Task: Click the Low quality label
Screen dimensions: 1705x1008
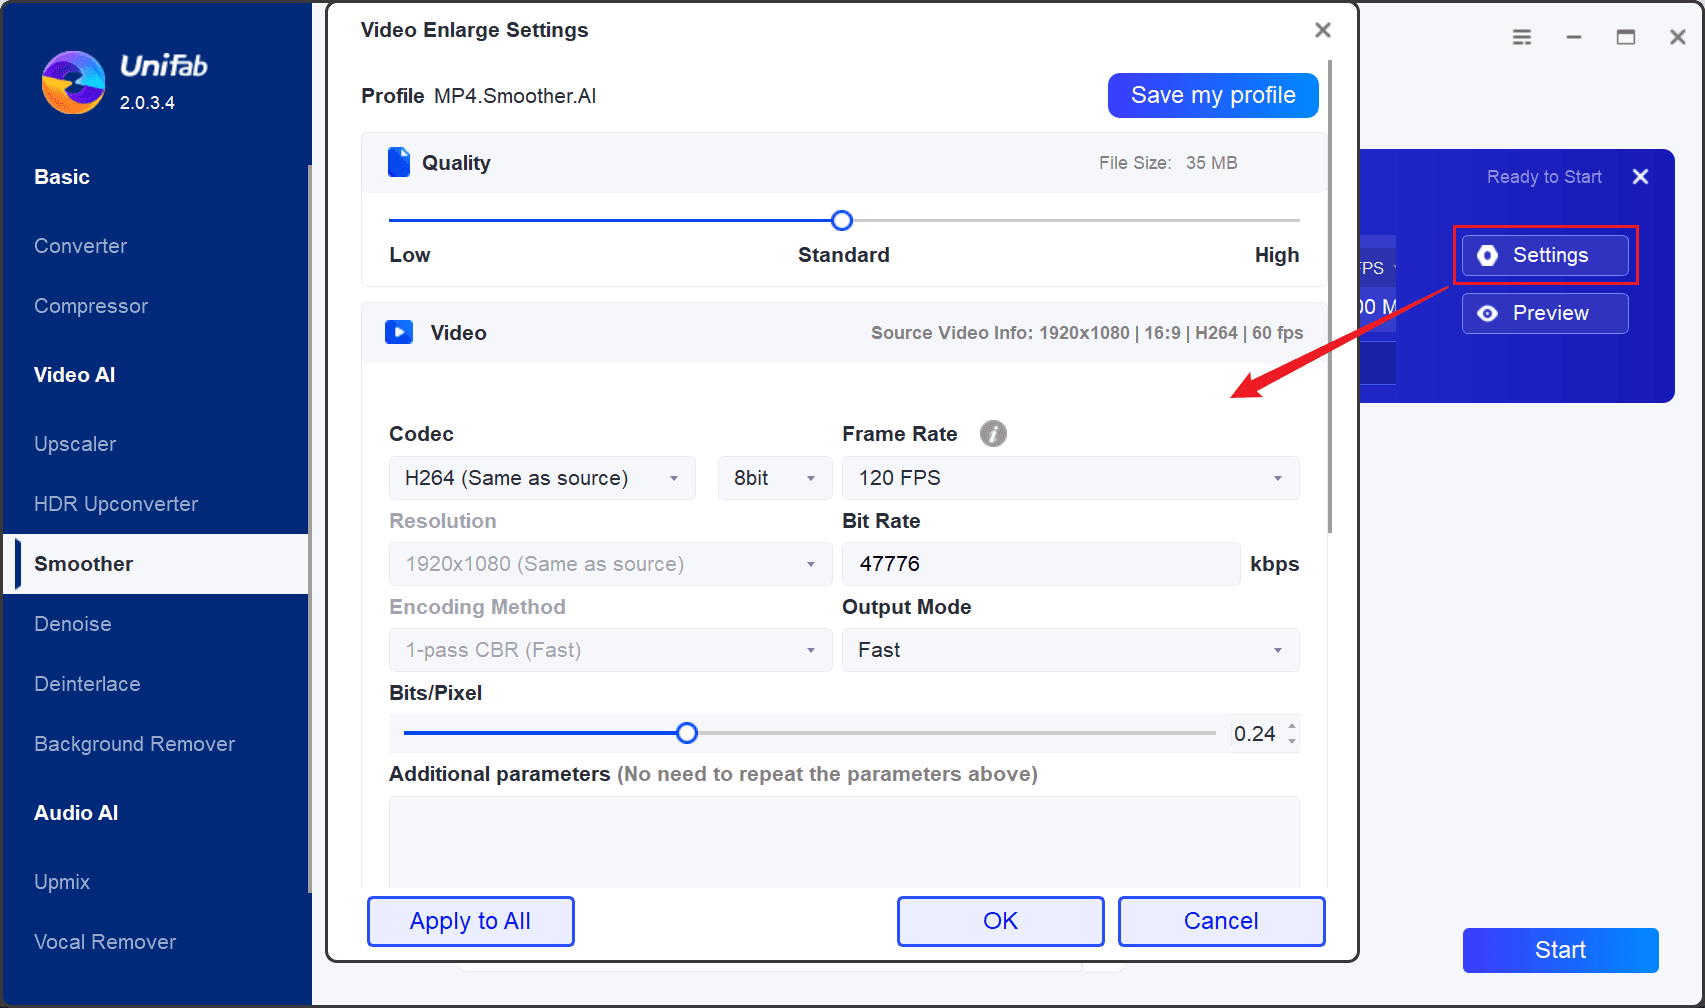Action: pos(410,255)
